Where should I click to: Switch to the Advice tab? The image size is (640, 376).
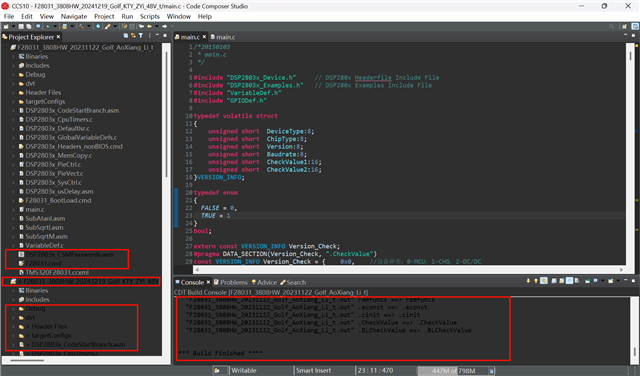click(x=264, y=283)
